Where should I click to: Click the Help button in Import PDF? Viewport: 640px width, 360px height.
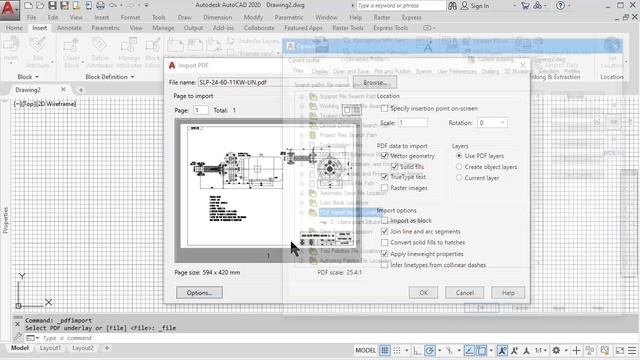click(508, 293)
